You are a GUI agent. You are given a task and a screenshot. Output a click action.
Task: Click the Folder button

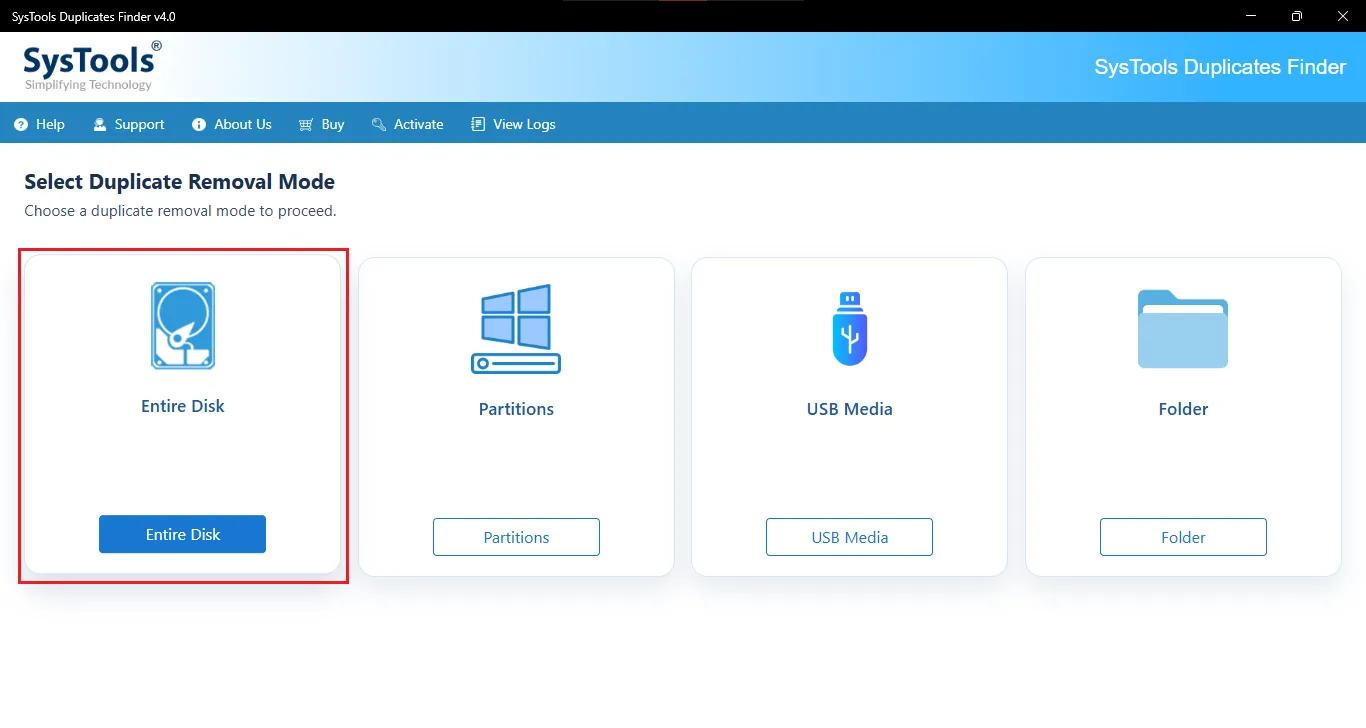[x=1183, y=537]
